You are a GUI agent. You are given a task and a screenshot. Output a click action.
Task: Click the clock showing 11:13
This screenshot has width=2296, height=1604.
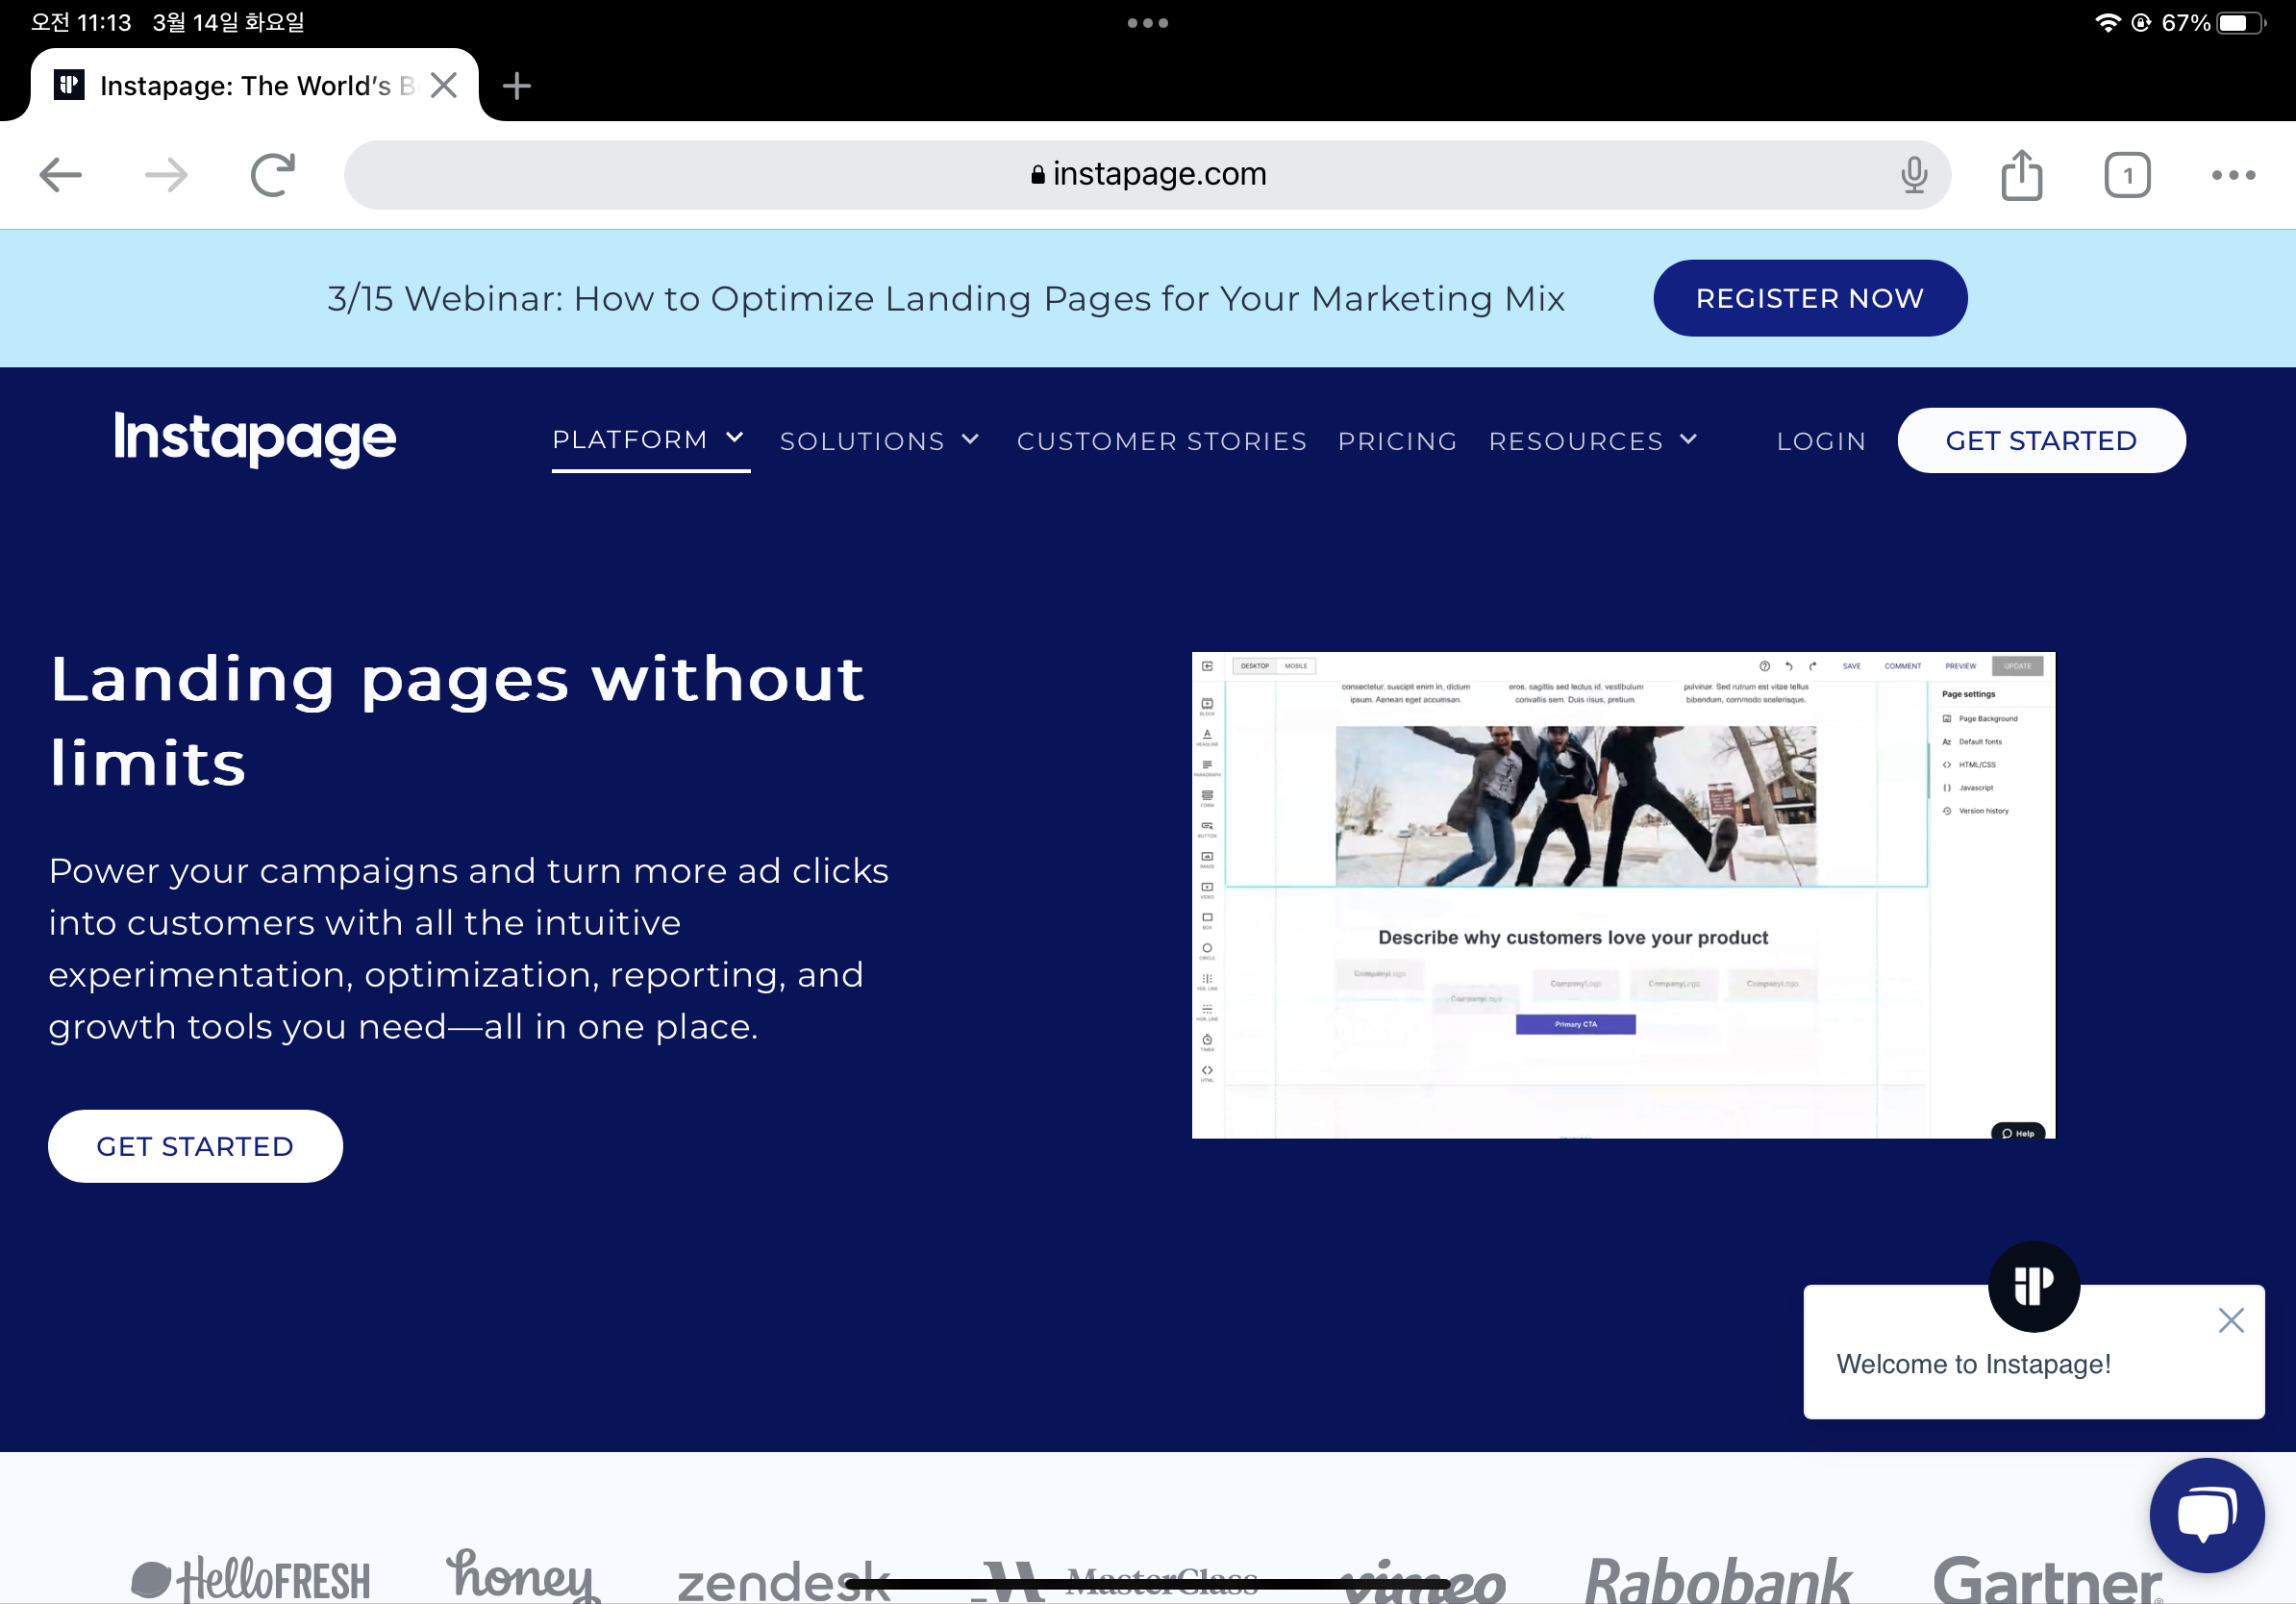click(x=81, y=22)
